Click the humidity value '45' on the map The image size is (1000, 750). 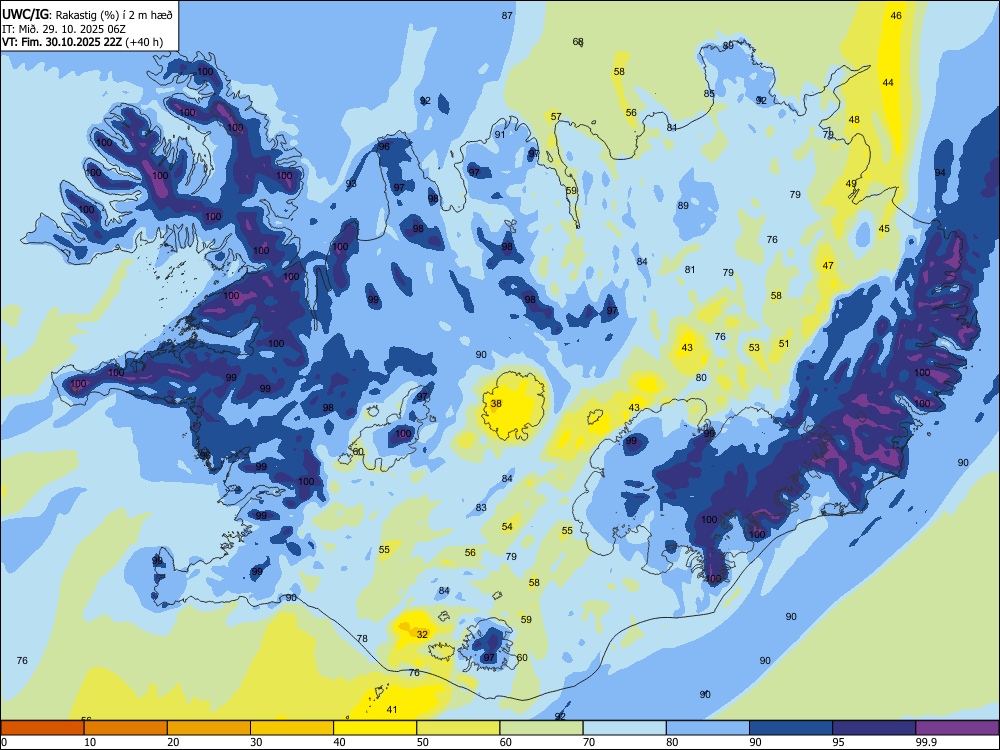pos(884,228)
